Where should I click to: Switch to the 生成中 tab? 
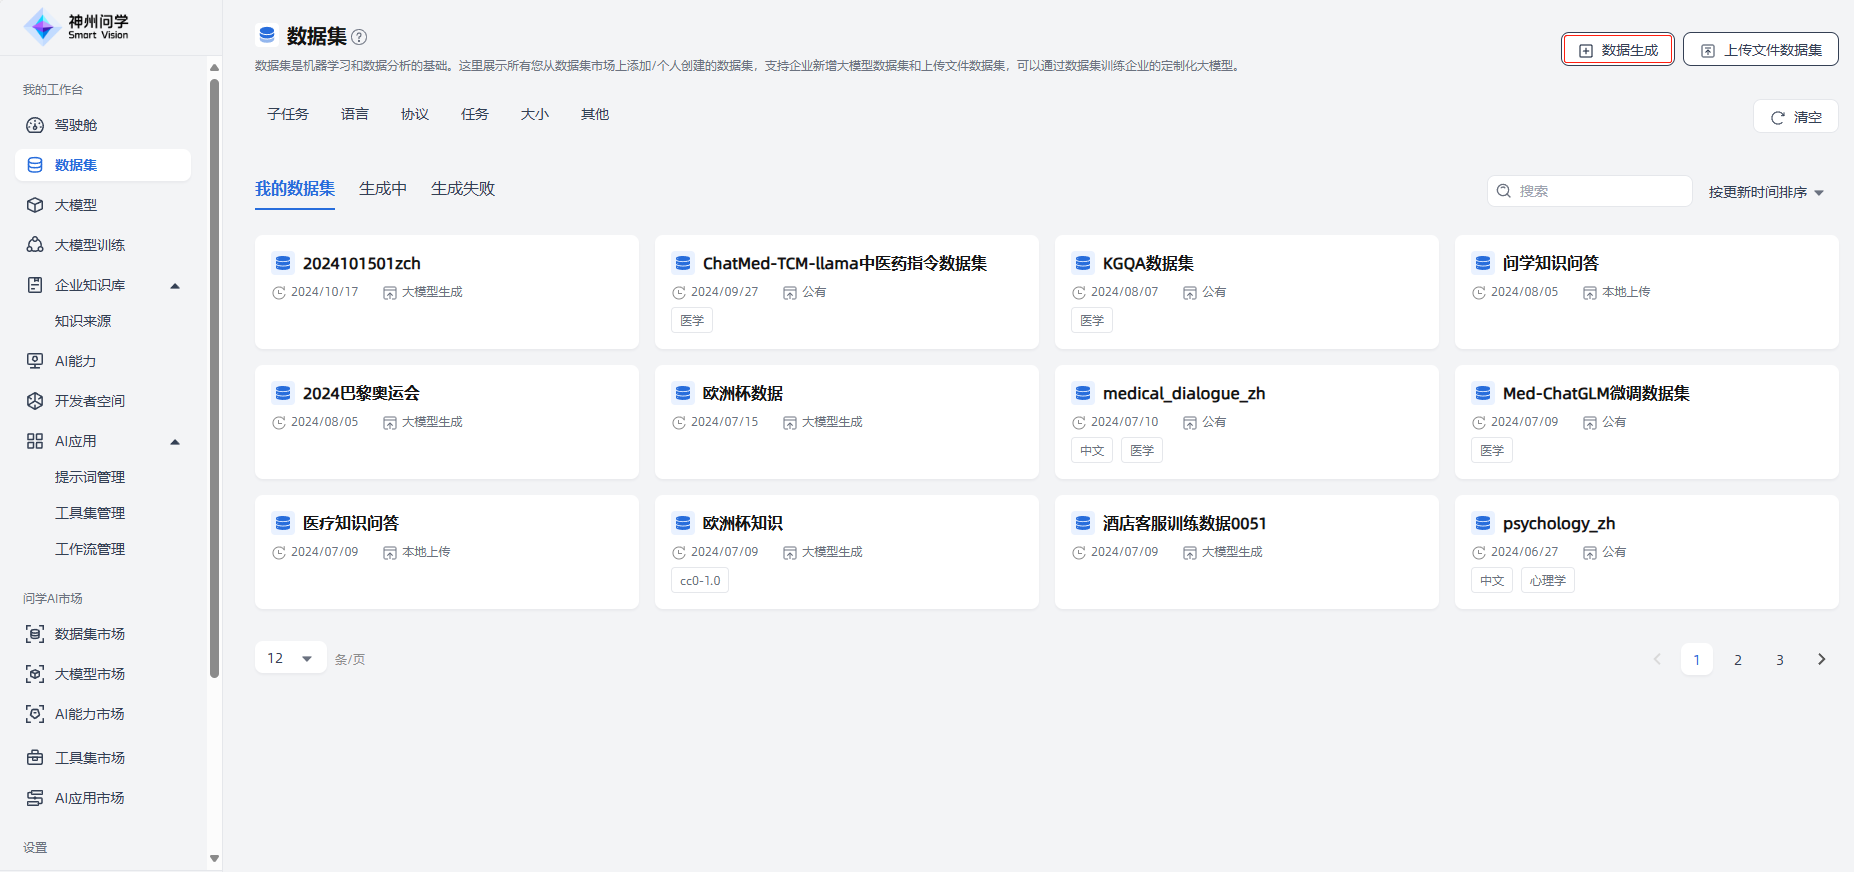pos(383,189)
